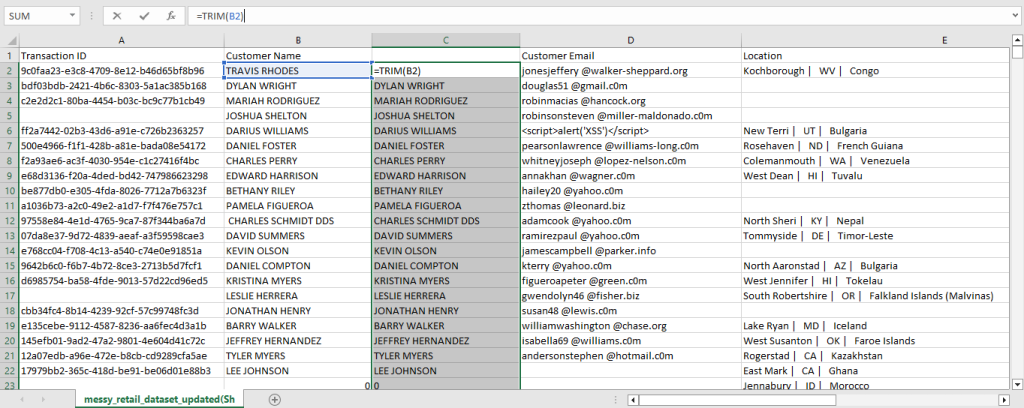Image resolution: width=1024 pixels, height=408 pixels.
Task: Select andersonstephen @hotmail.c0m cell
Action: pyautogui.click(x=630, y=356)
